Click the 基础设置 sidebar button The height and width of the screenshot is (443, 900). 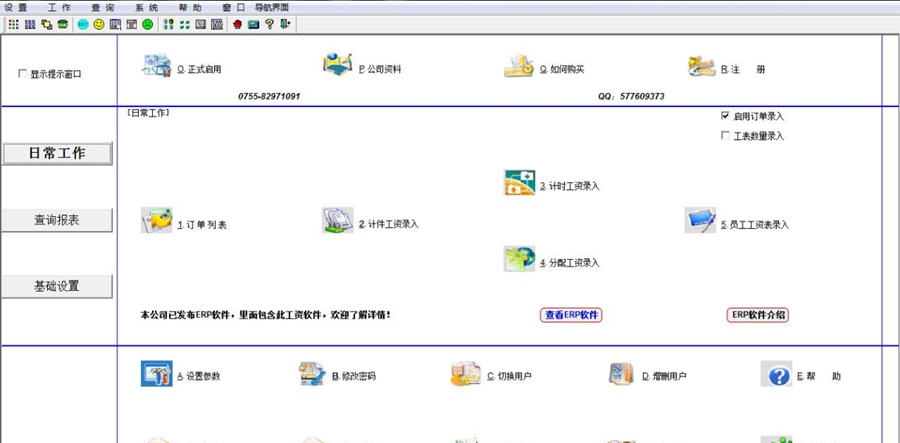tap(57, 286)
